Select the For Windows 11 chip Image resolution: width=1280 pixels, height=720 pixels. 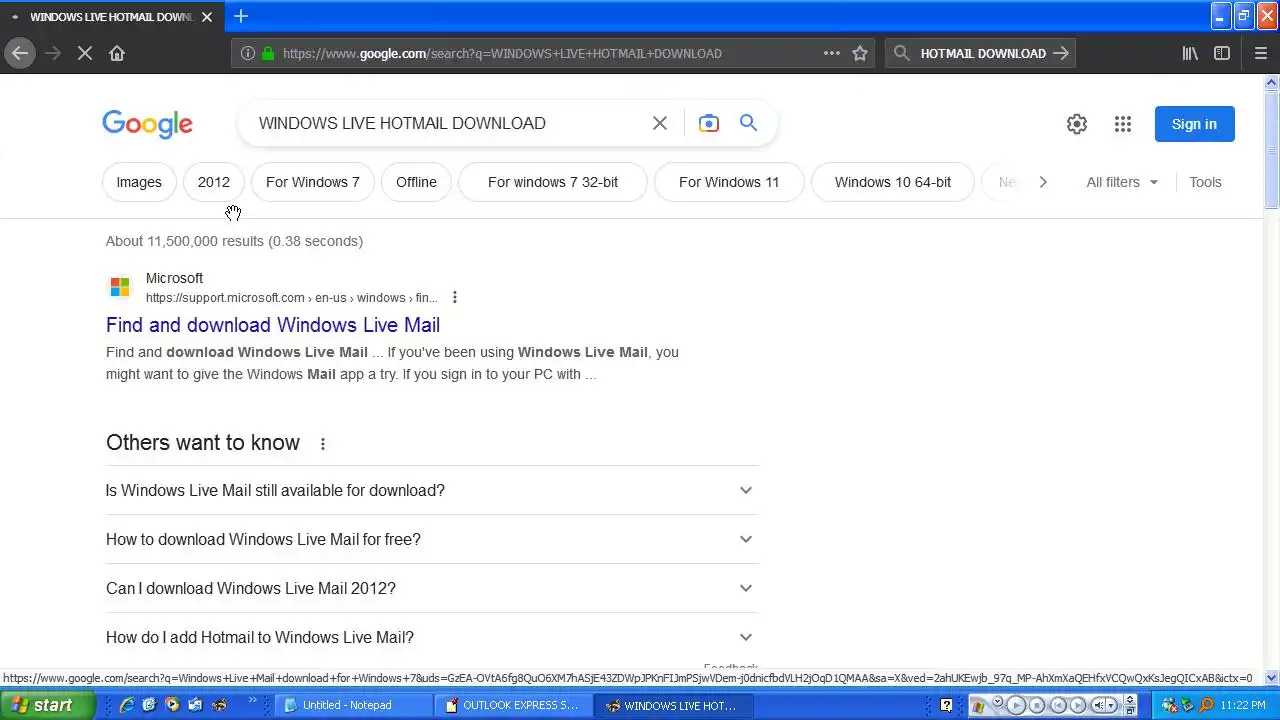point(729,182)
